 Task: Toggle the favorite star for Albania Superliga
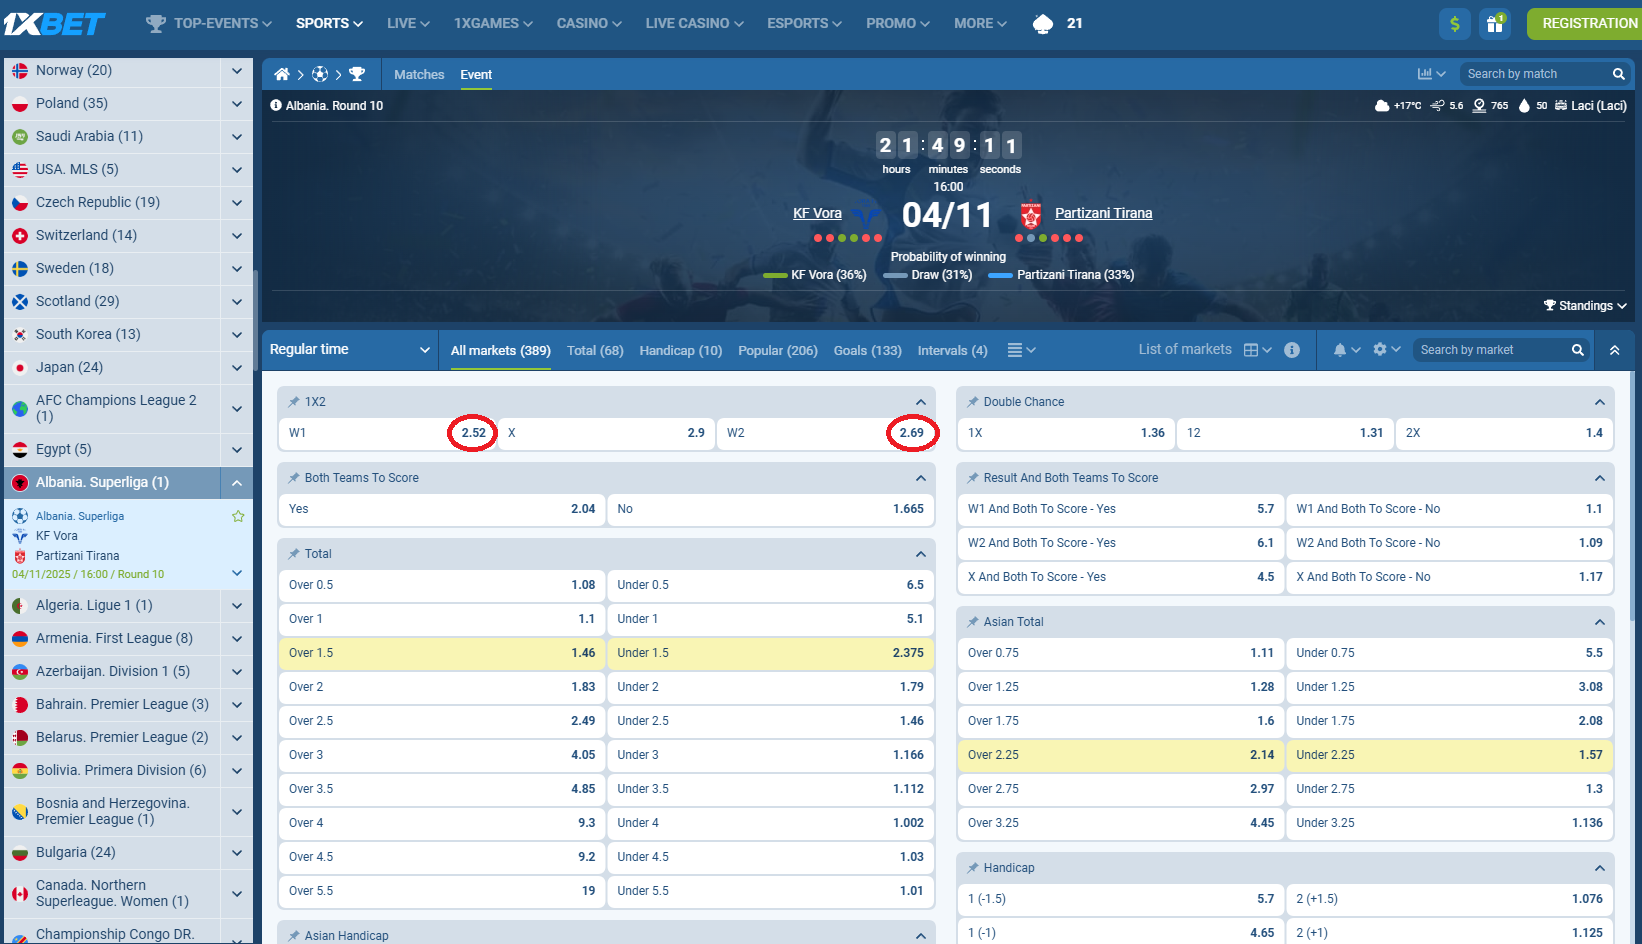(238, 516)
